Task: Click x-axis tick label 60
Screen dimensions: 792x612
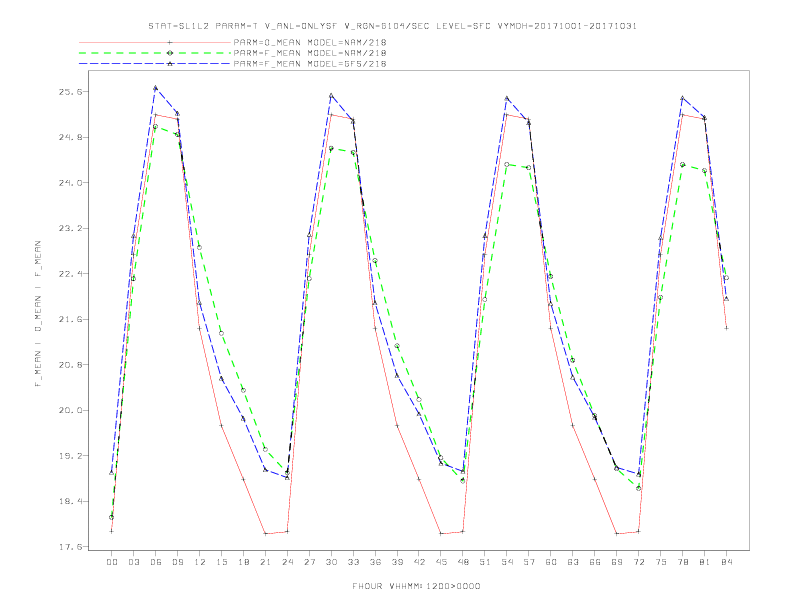Action: (551, 562)
